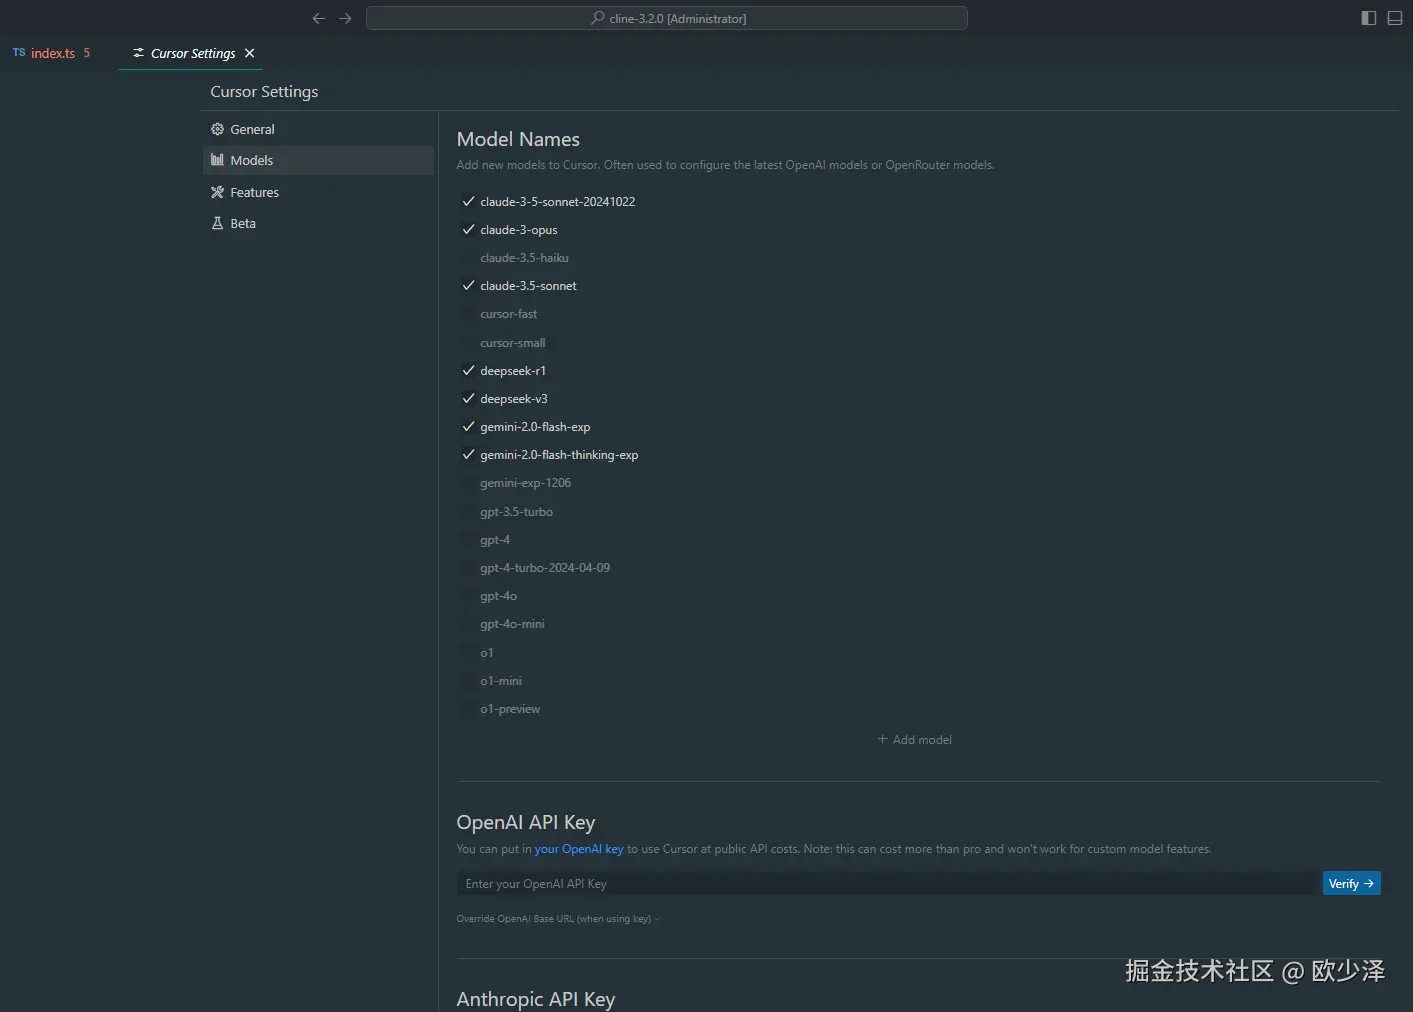Focus the OpenAI API Key input field
Viewport: 1413px width, 1012px height.
pos(887,883)
